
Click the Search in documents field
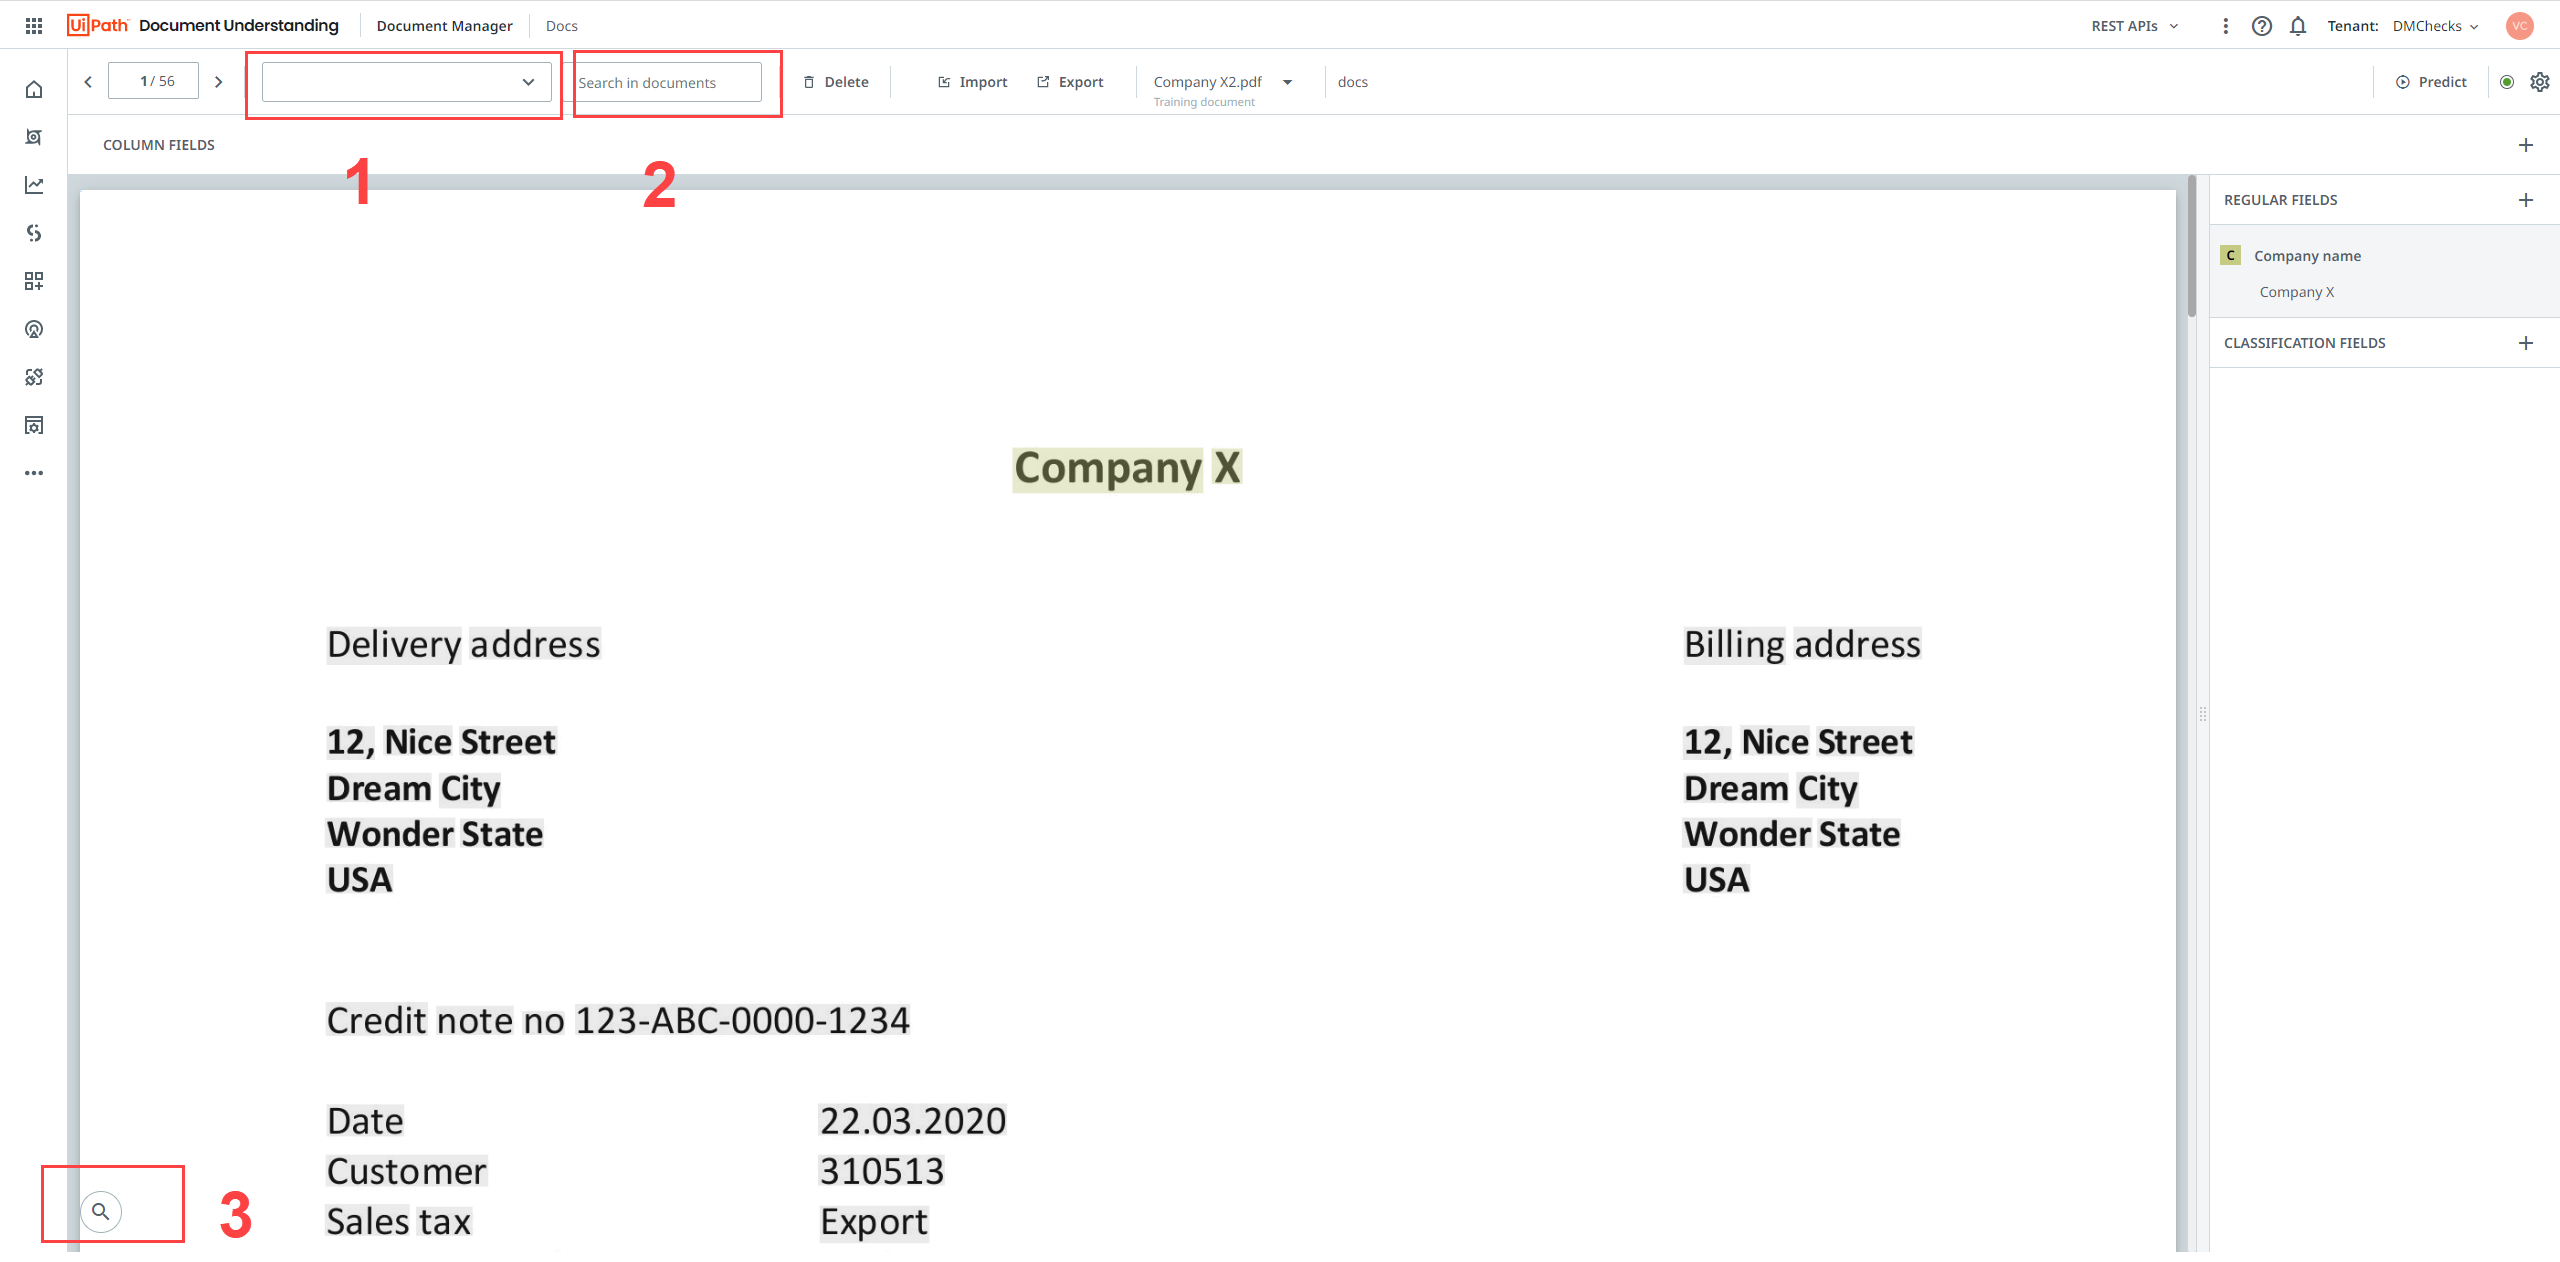[668, 82]
